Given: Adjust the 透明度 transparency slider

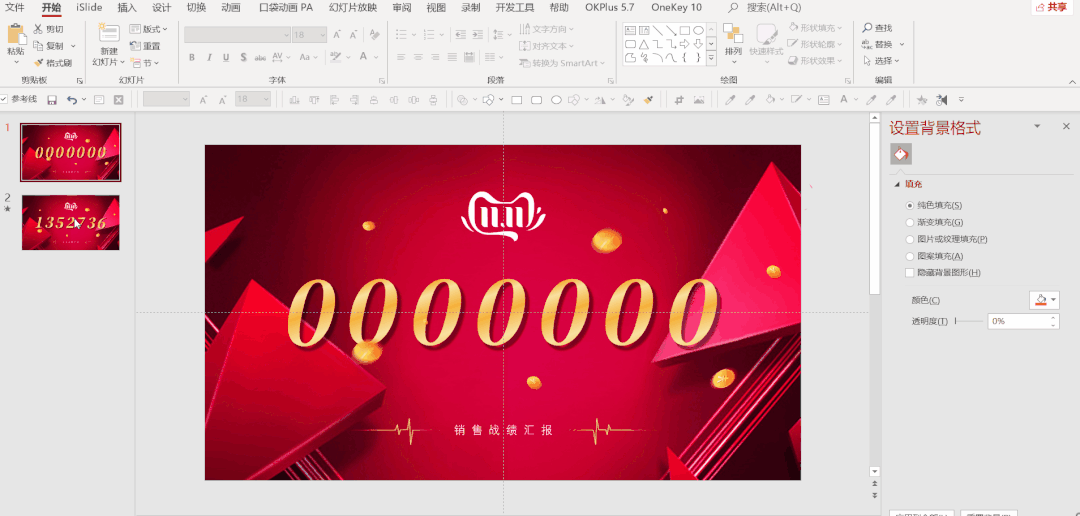Looking at the screenshot, I should tap(968, 321).
